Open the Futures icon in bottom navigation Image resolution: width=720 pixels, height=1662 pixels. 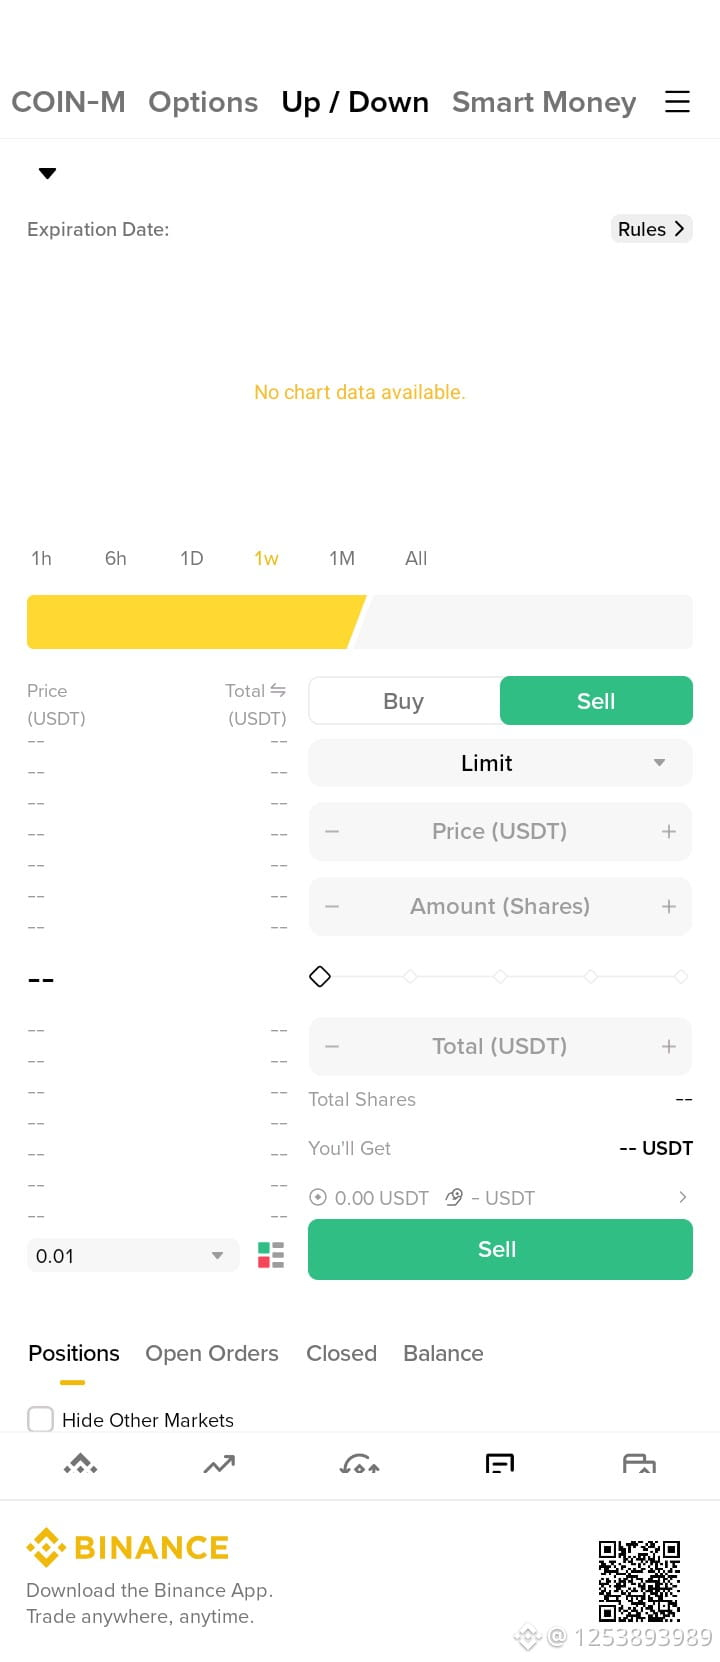click(x=359, y=1465)
